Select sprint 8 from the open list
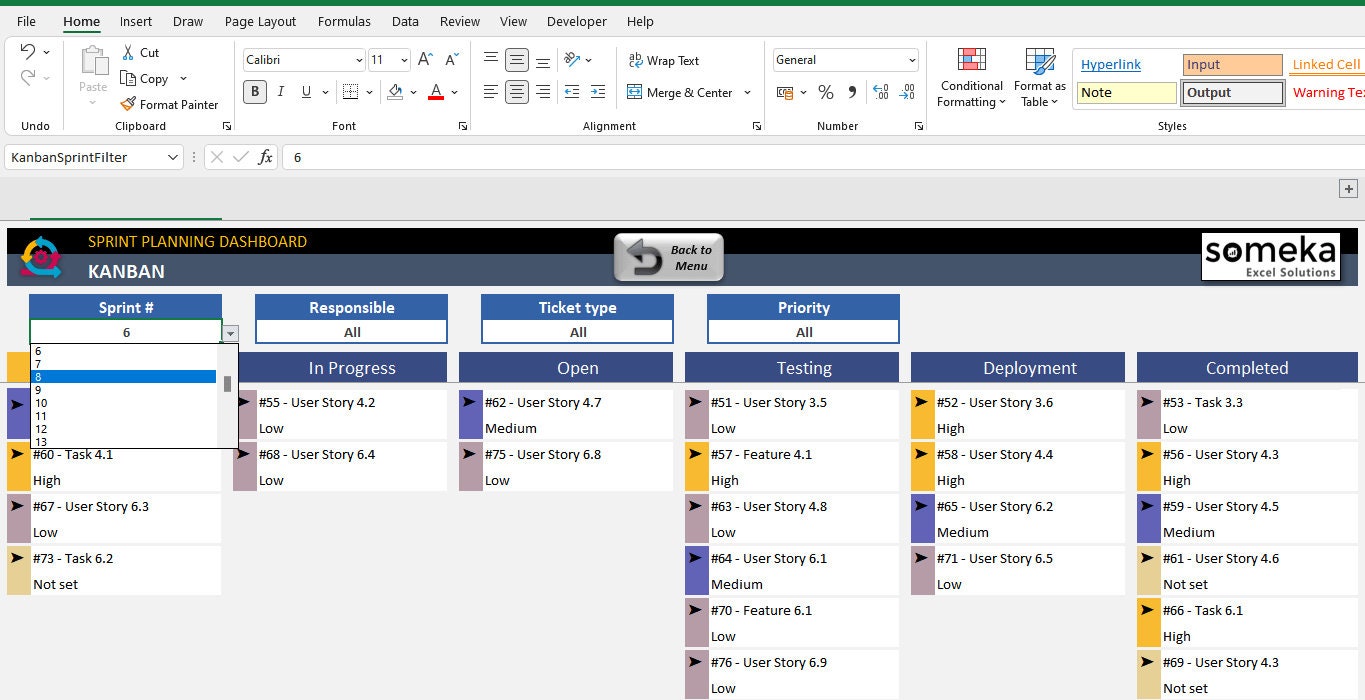This screenshot has width=1365, height=700. pos(122,377)
